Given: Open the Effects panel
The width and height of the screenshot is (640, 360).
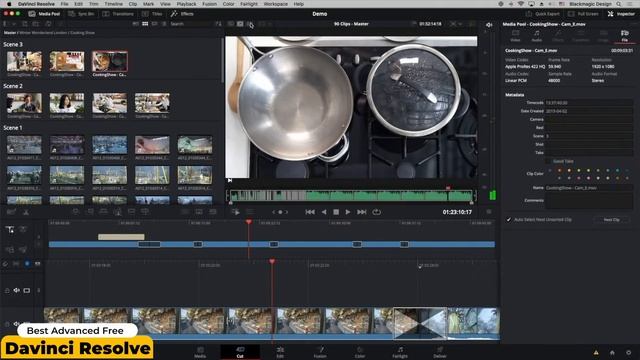Looking at the screenshot, I should point(182,14).
